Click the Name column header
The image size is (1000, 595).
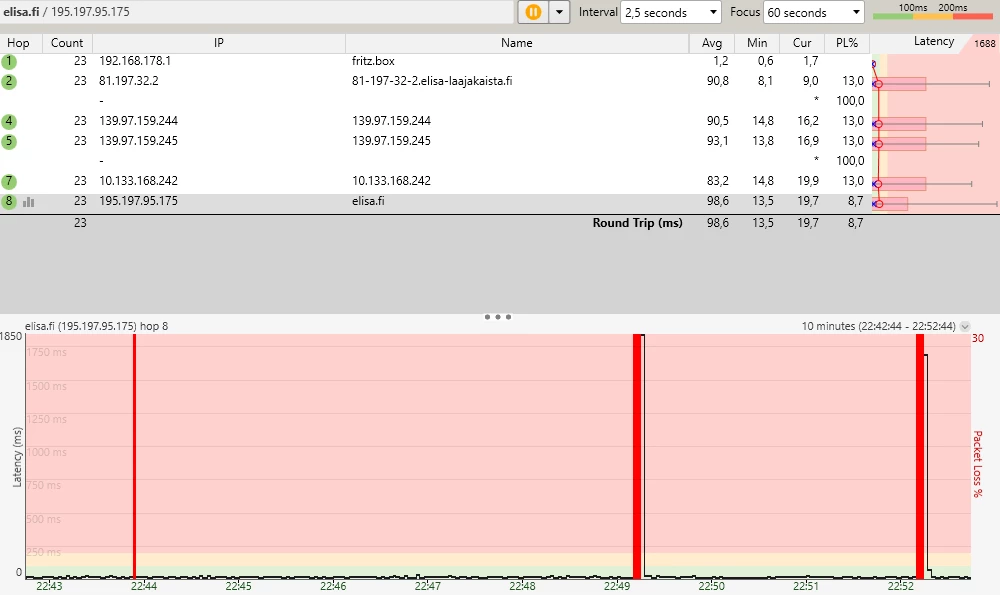(517, 43)
